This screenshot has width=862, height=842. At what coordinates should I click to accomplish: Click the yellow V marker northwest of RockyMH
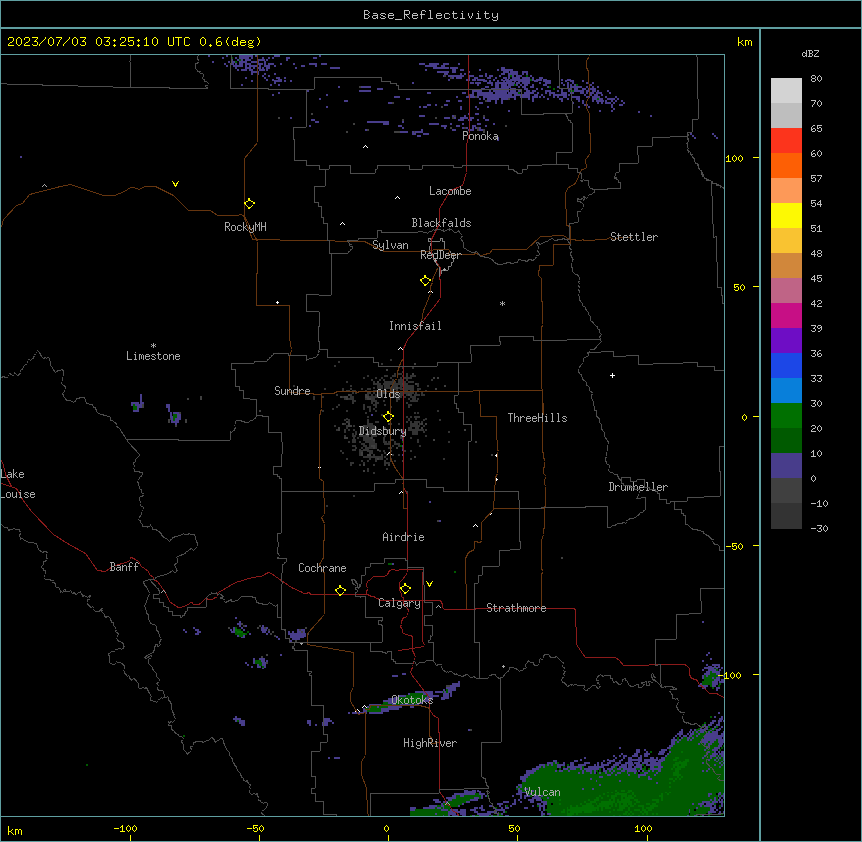pyautogui.click(x=175, y=184)
